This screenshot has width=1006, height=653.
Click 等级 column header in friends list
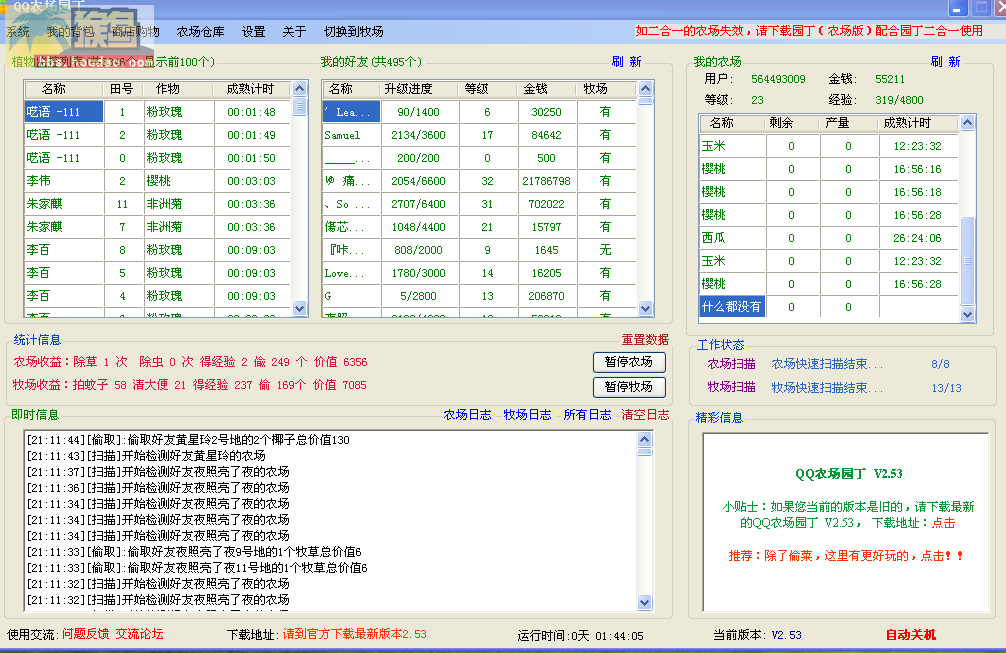coord(487,89)
